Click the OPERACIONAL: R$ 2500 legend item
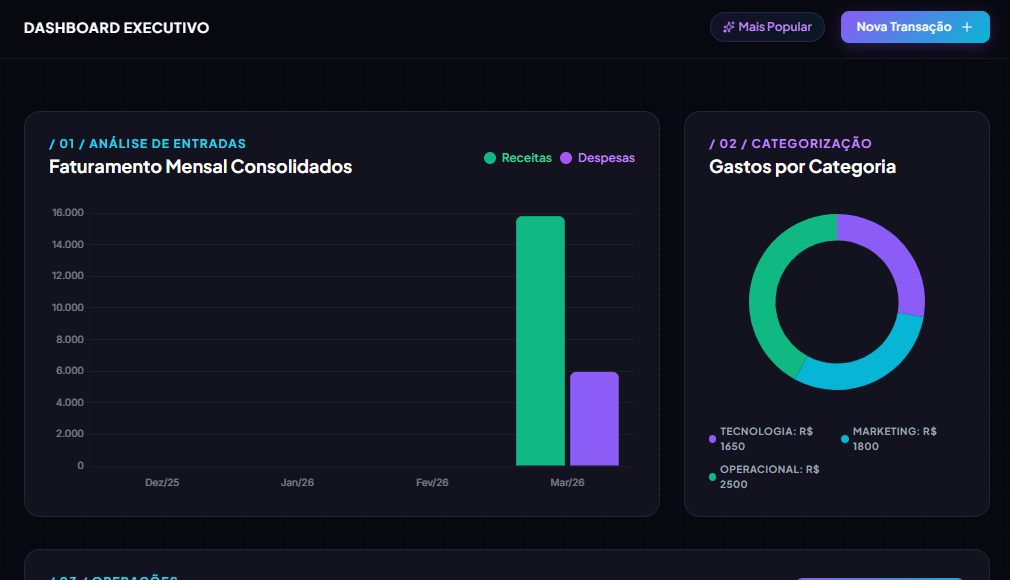Image resolution: width=1010 pixels, height=580 pixels. point(765,477)
